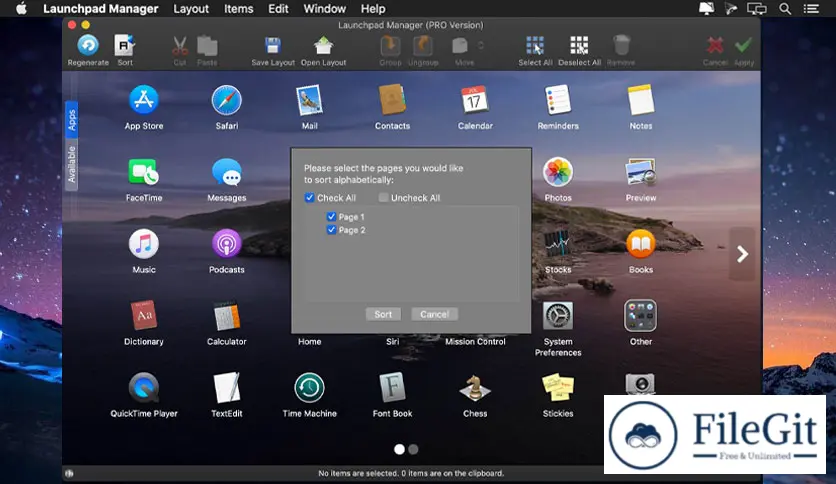The height and width of the screenshot is (484, 836).
Task: Open the Edit menu
Action: click(278, 9)
